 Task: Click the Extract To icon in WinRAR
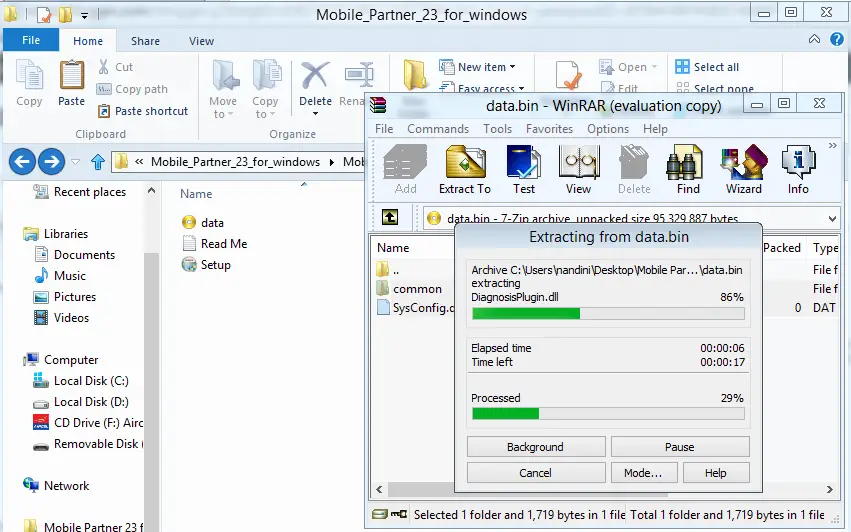pyautogui.click(x=465, y=168)
